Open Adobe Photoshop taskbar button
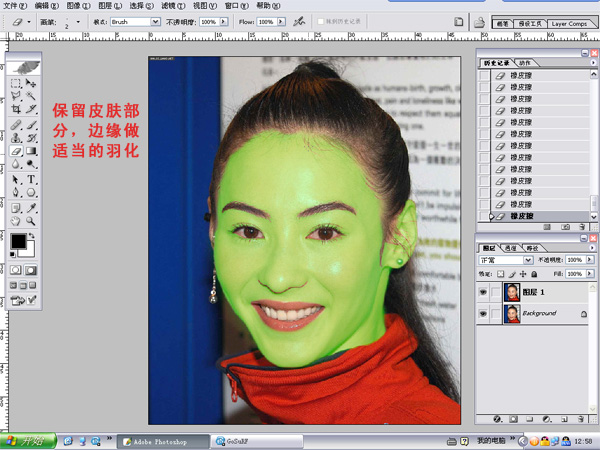 pos(163,442)
